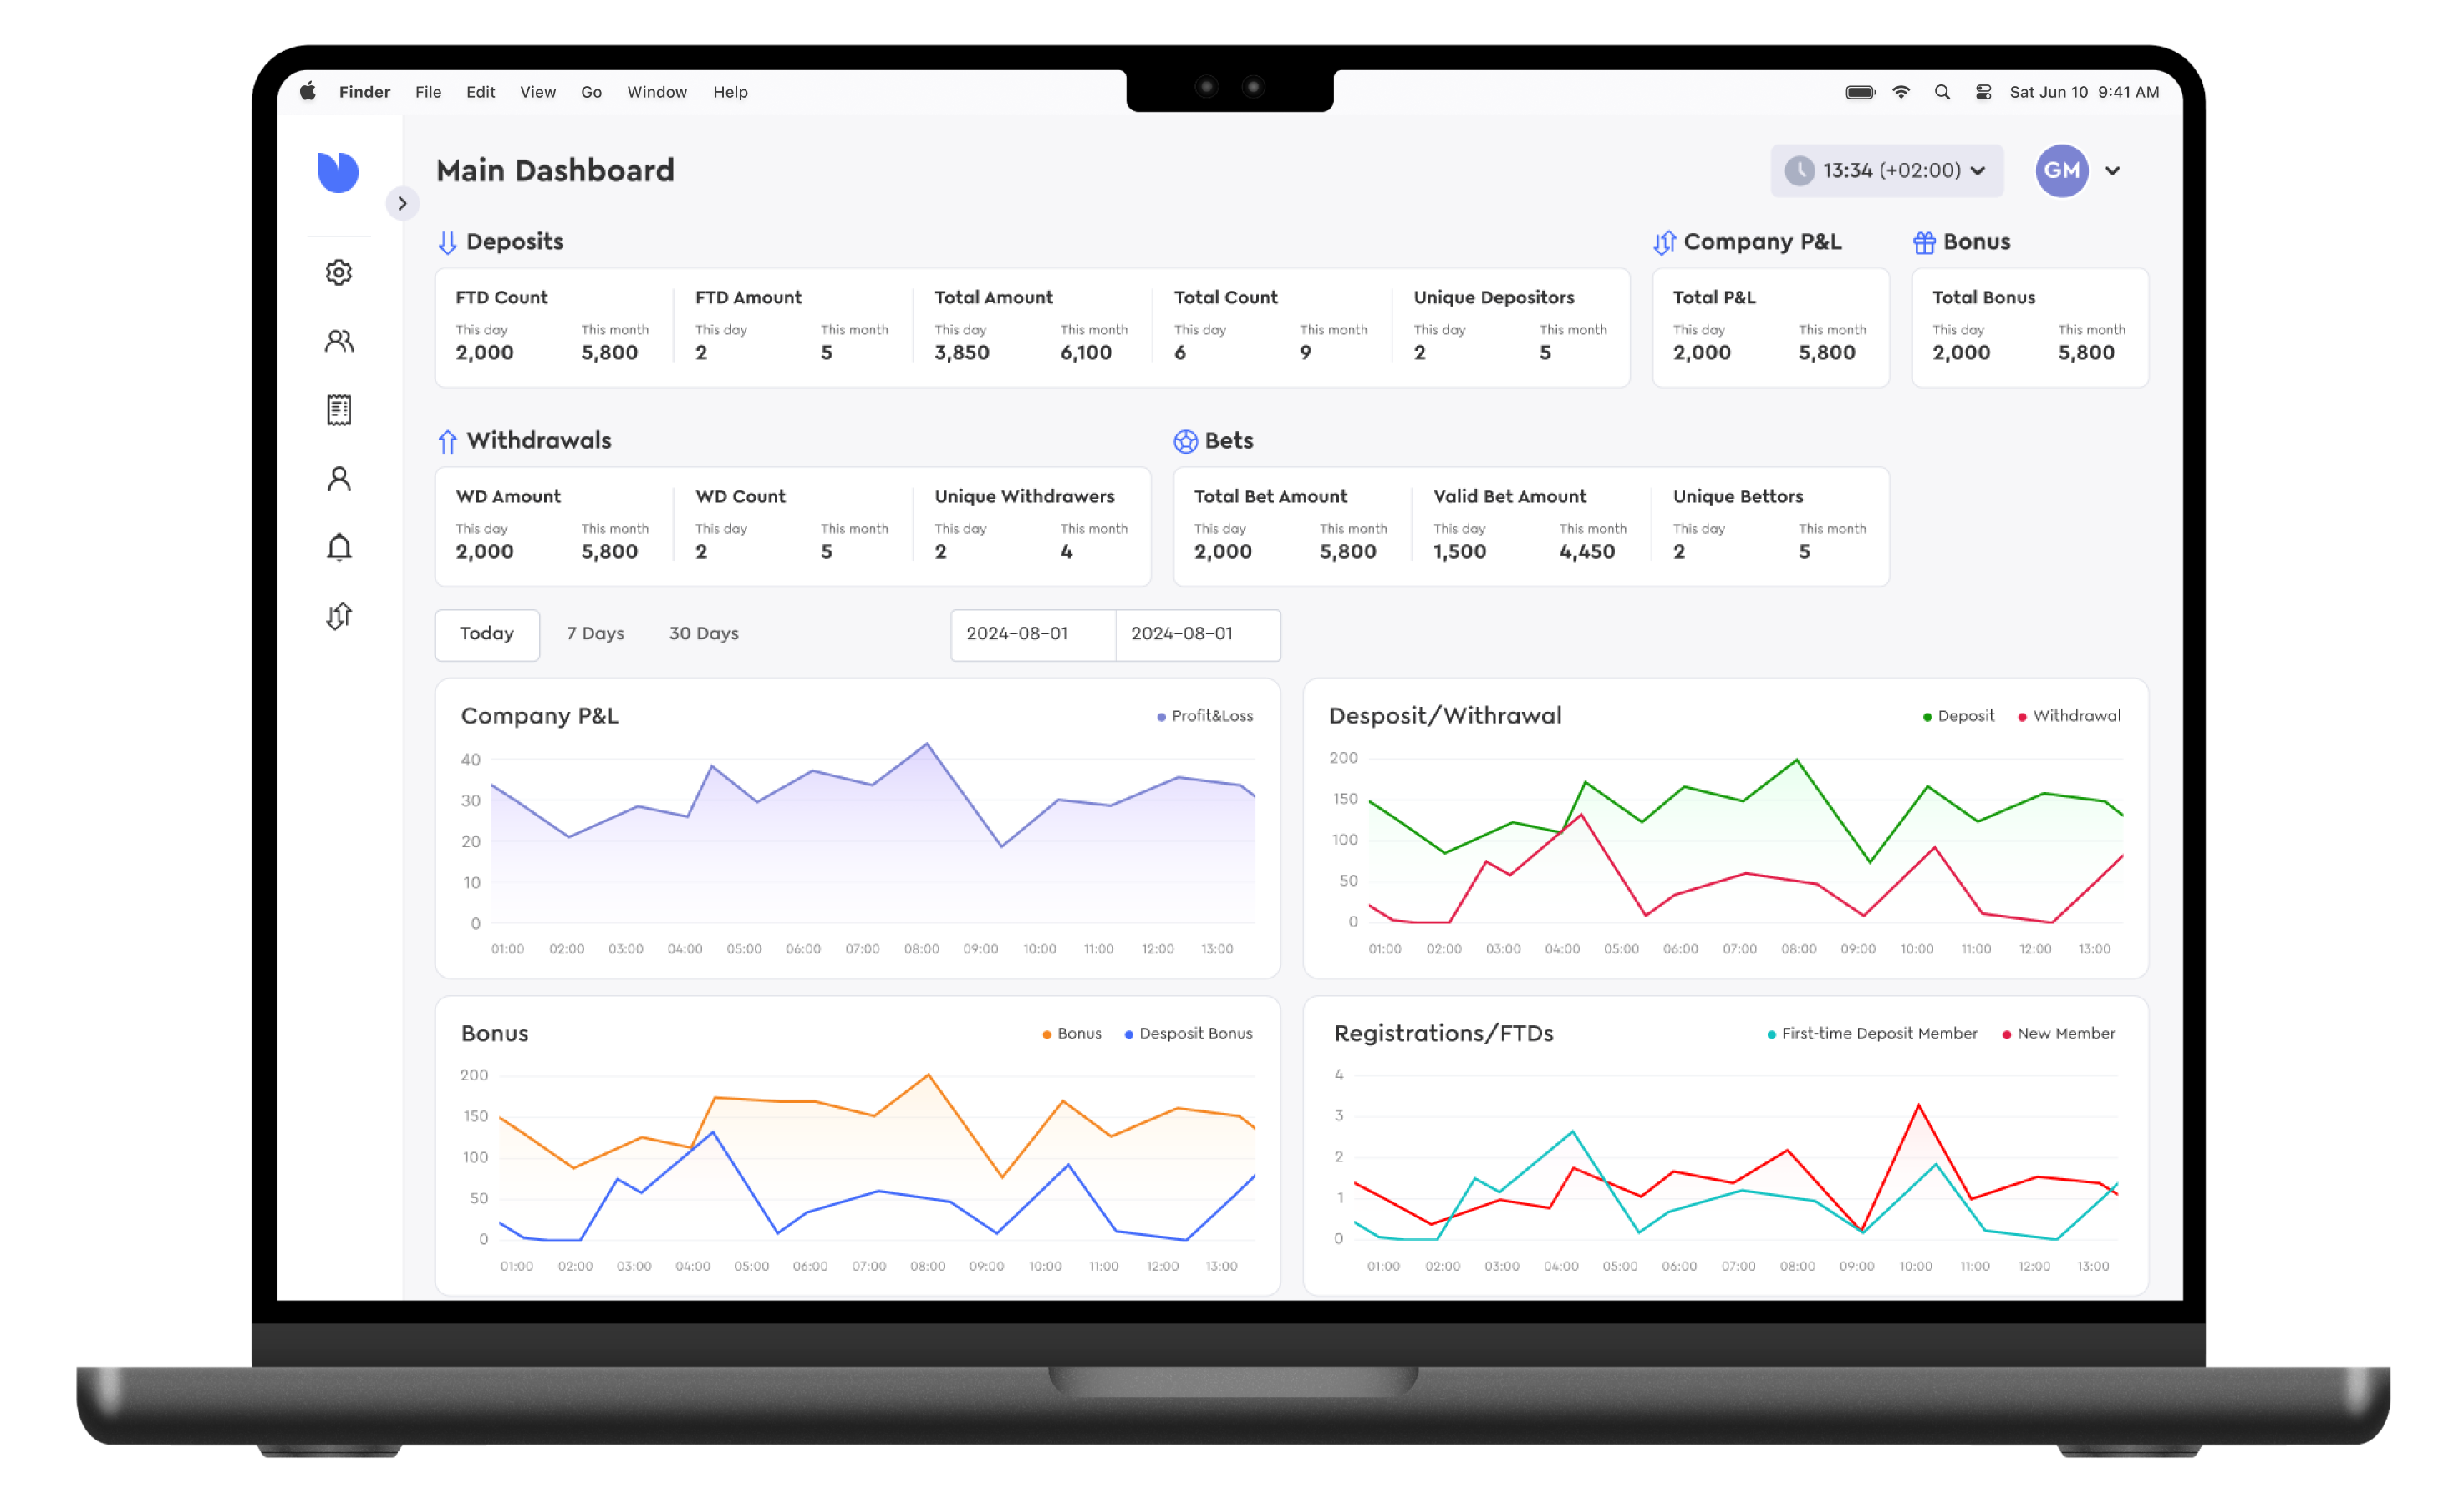2464x1504 pixels.
Task: Open the Help menu
Action: 730,92
